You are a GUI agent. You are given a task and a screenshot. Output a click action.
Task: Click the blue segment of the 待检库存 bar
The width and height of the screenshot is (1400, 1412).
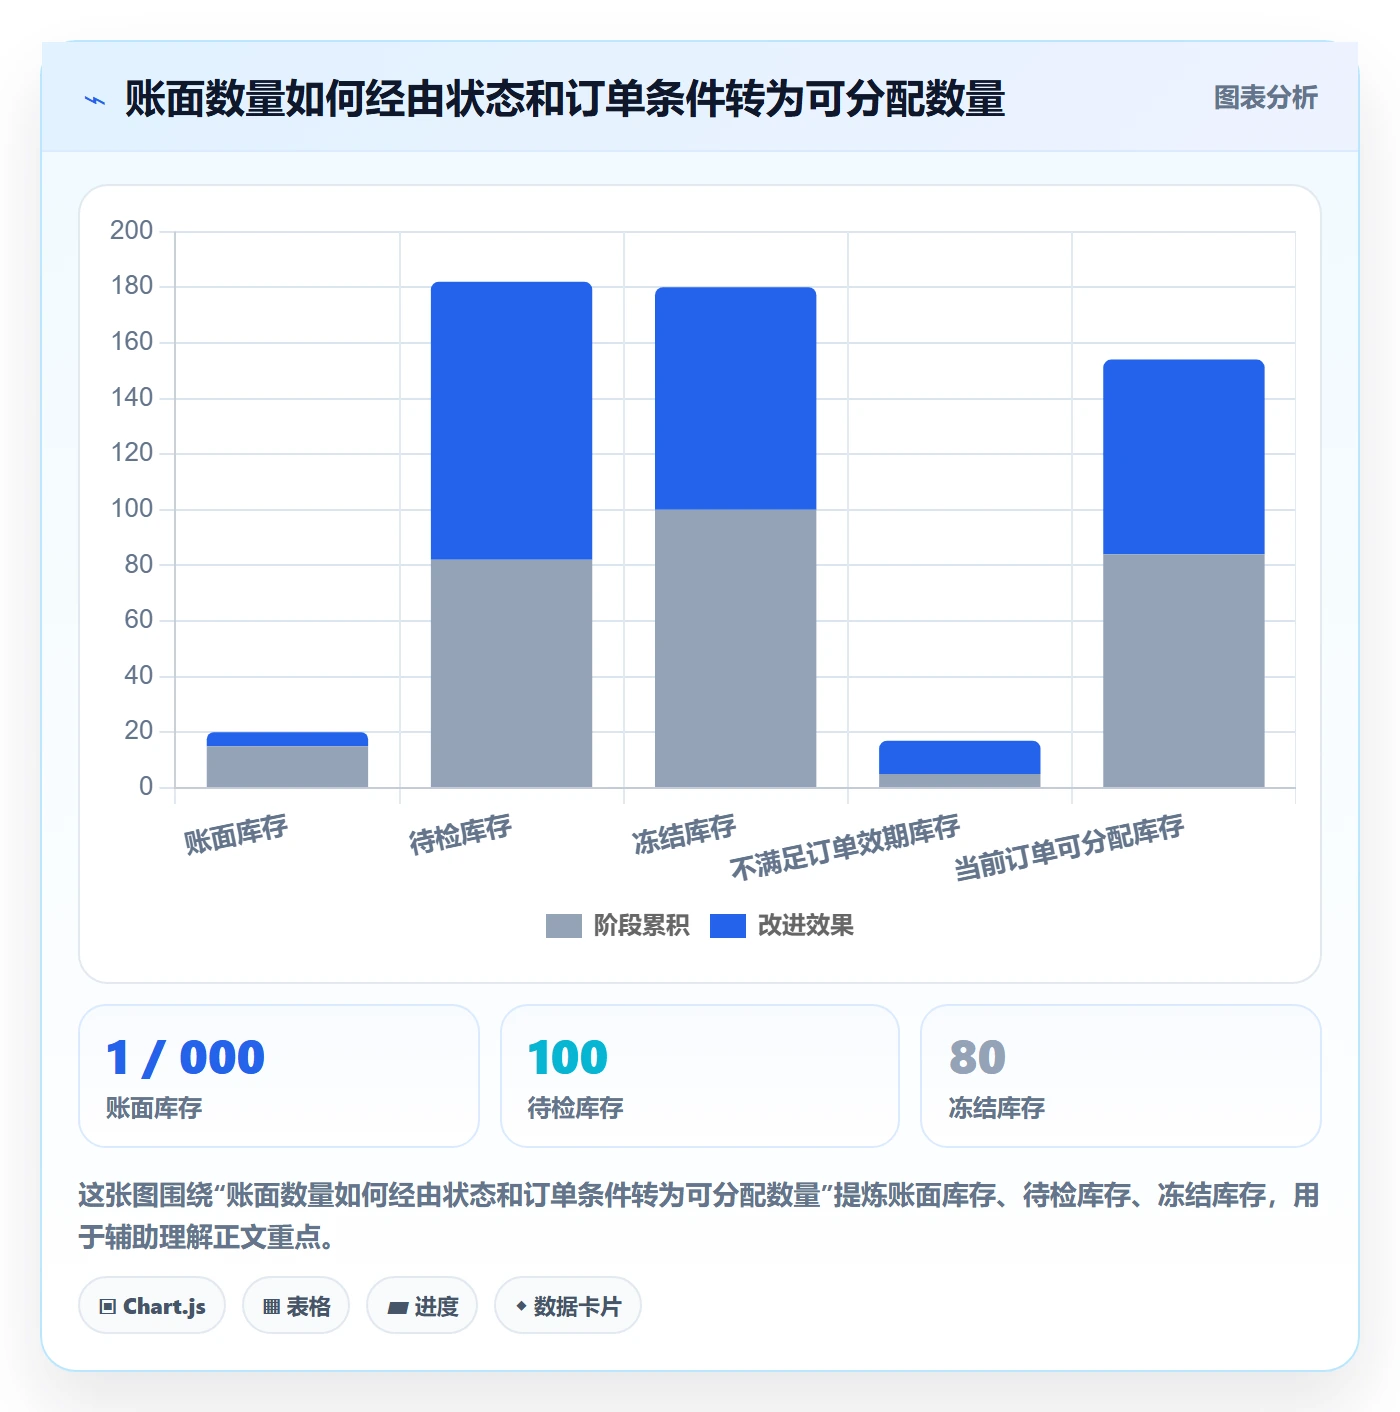(x=511, y=420)
